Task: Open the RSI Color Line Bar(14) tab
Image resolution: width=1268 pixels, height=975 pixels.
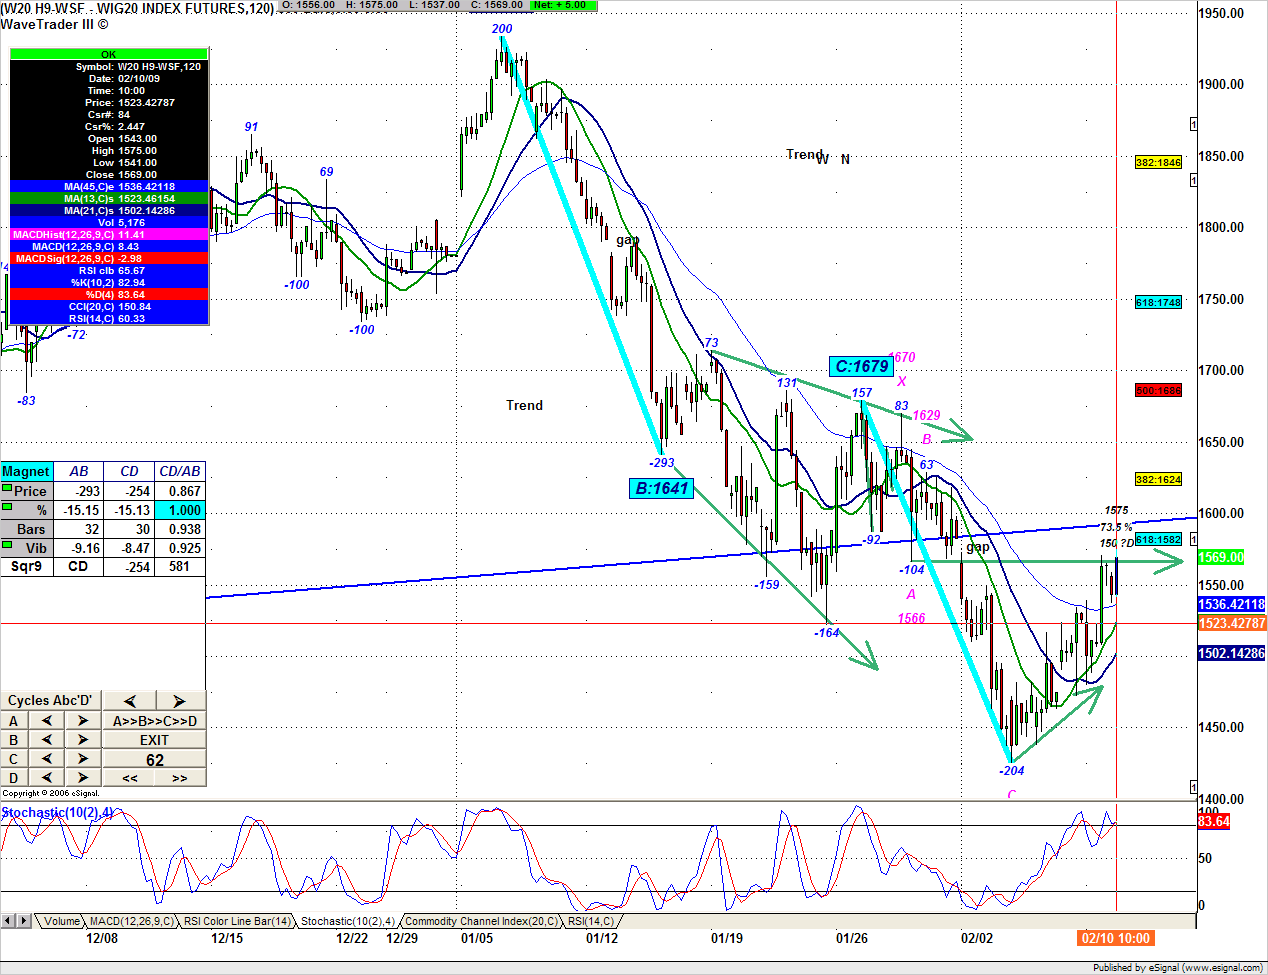Action: click(x=237, y=921)
